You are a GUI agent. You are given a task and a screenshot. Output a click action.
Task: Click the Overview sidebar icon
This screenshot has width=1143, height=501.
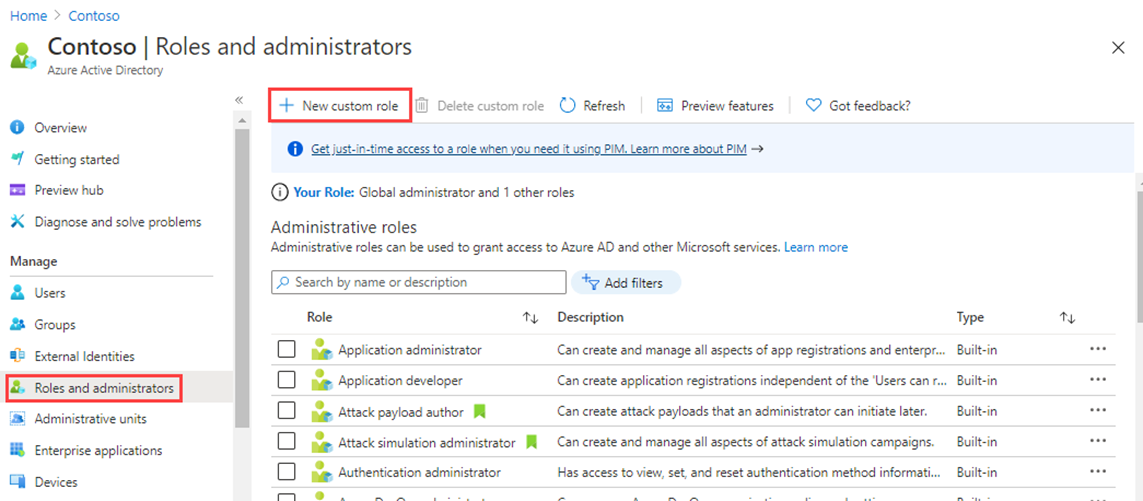[17, 128]
